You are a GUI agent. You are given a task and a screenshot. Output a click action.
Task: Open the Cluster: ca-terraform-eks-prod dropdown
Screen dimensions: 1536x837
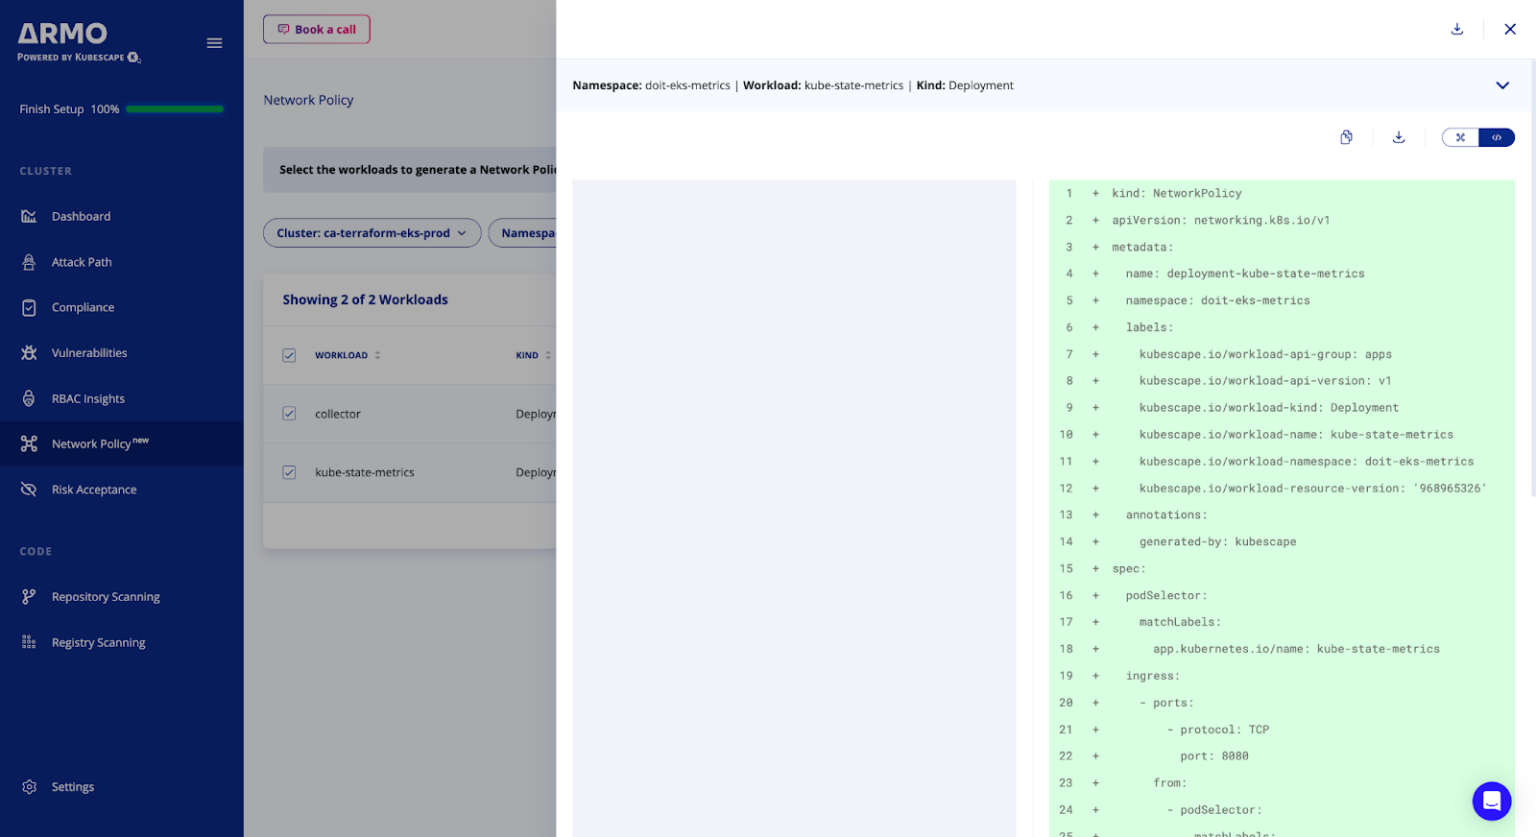point(371,233)
